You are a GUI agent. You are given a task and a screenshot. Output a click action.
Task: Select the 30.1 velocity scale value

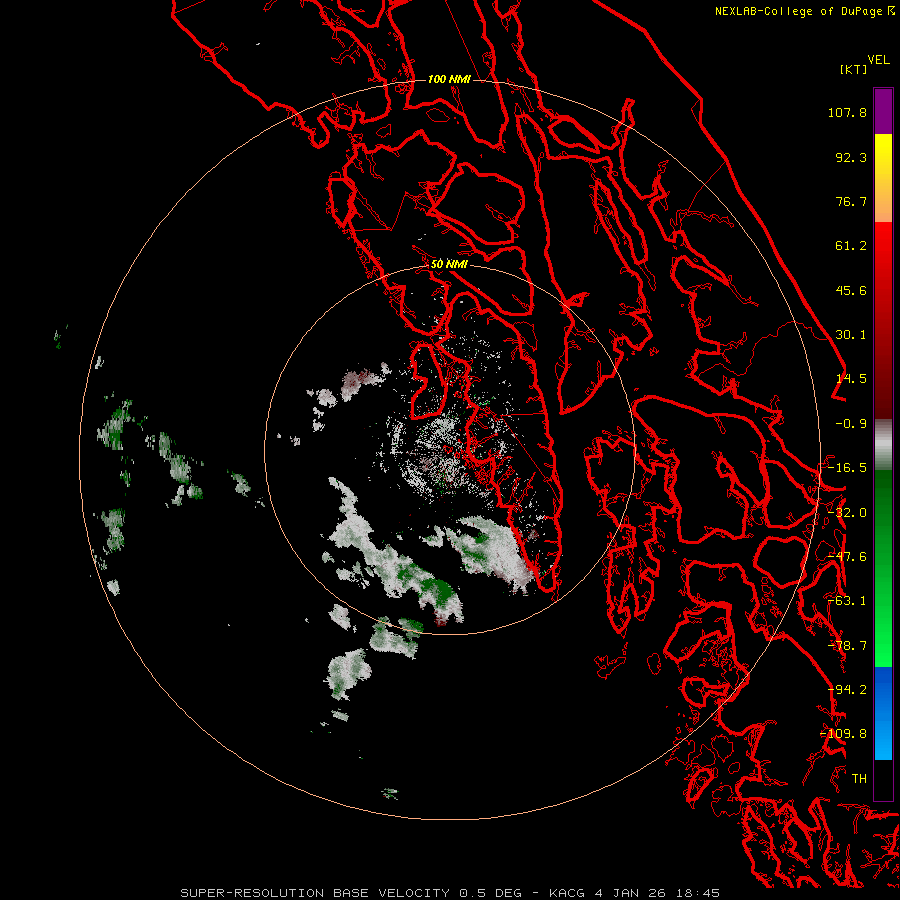pos(851,335)
